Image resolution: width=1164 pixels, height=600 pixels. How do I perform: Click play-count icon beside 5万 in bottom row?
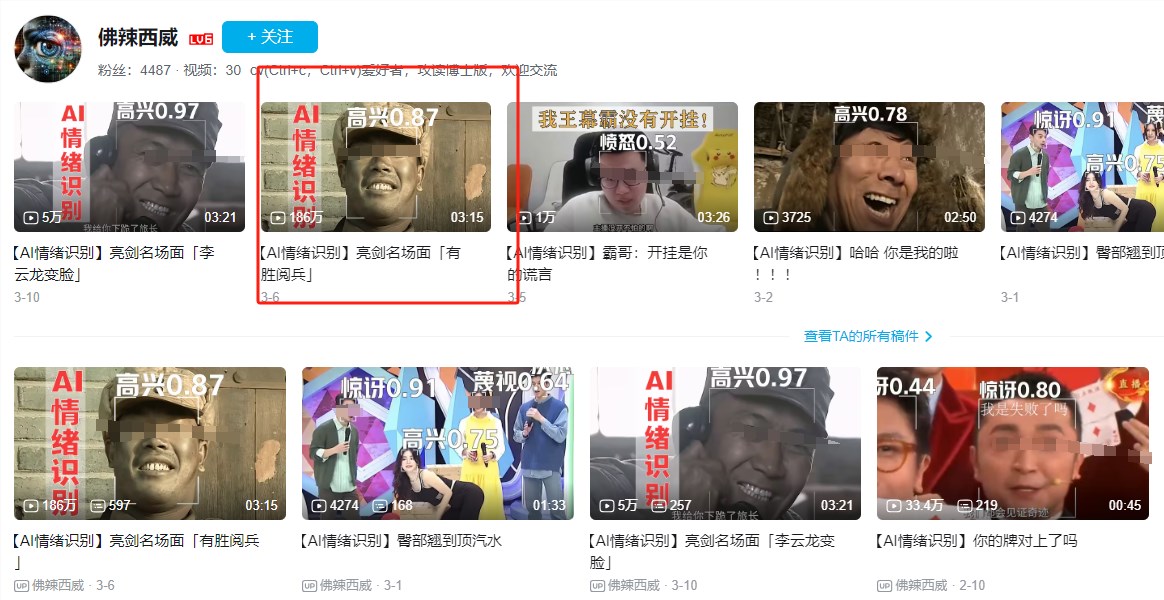click(x=606, y=506)
